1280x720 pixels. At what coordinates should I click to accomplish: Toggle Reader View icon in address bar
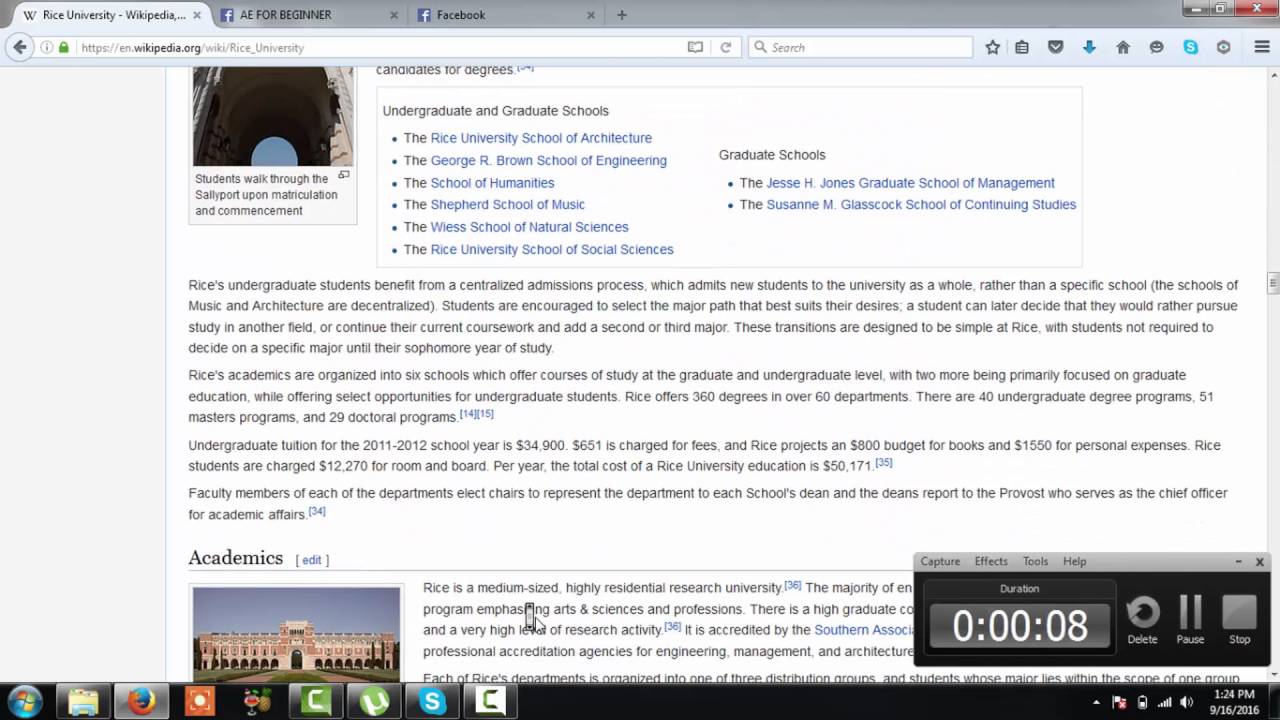click(x=695, y=47)
